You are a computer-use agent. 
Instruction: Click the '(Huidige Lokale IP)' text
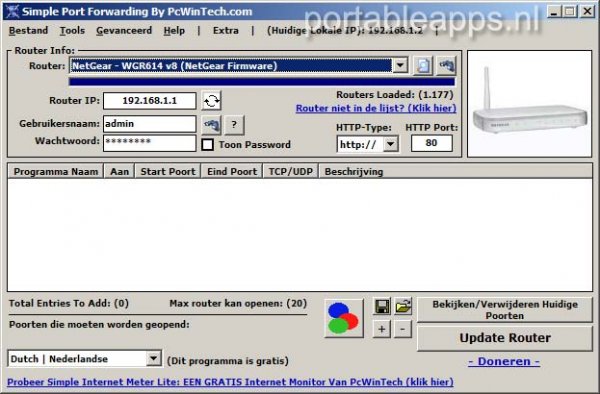coord(345,31)
